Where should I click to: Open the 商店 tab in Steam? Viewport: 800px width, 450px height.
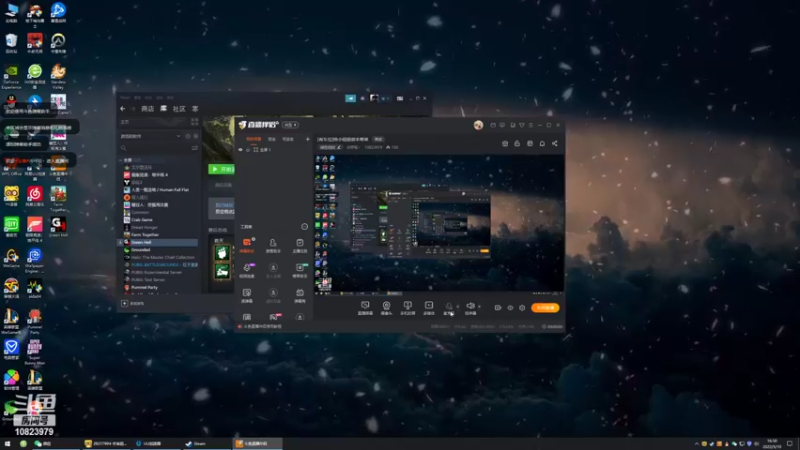click(x=147, y=109)
